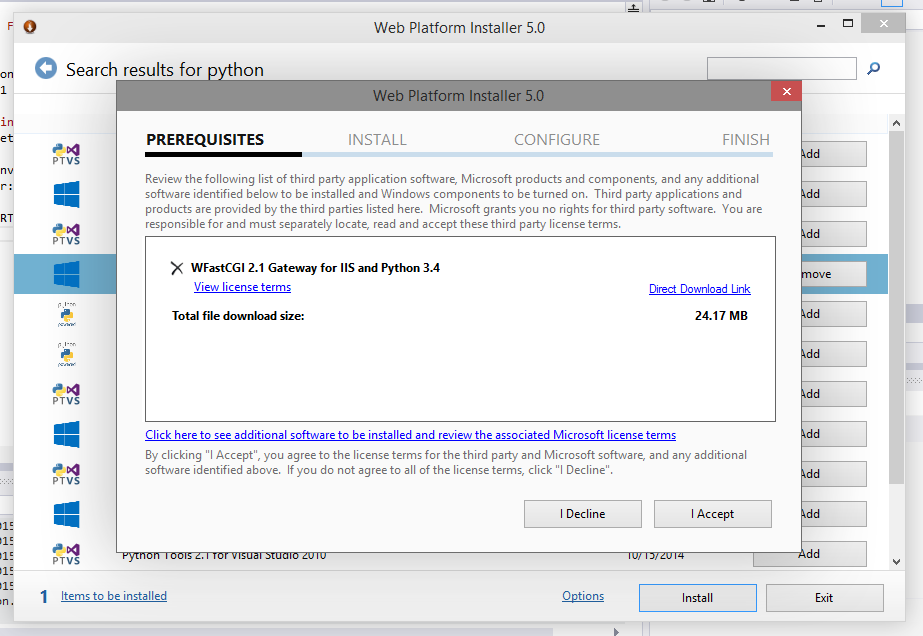Viewport: 923px width, 636px height.
Task: Click the additional software and Microsoft license terms link
Action: [410, 435]
